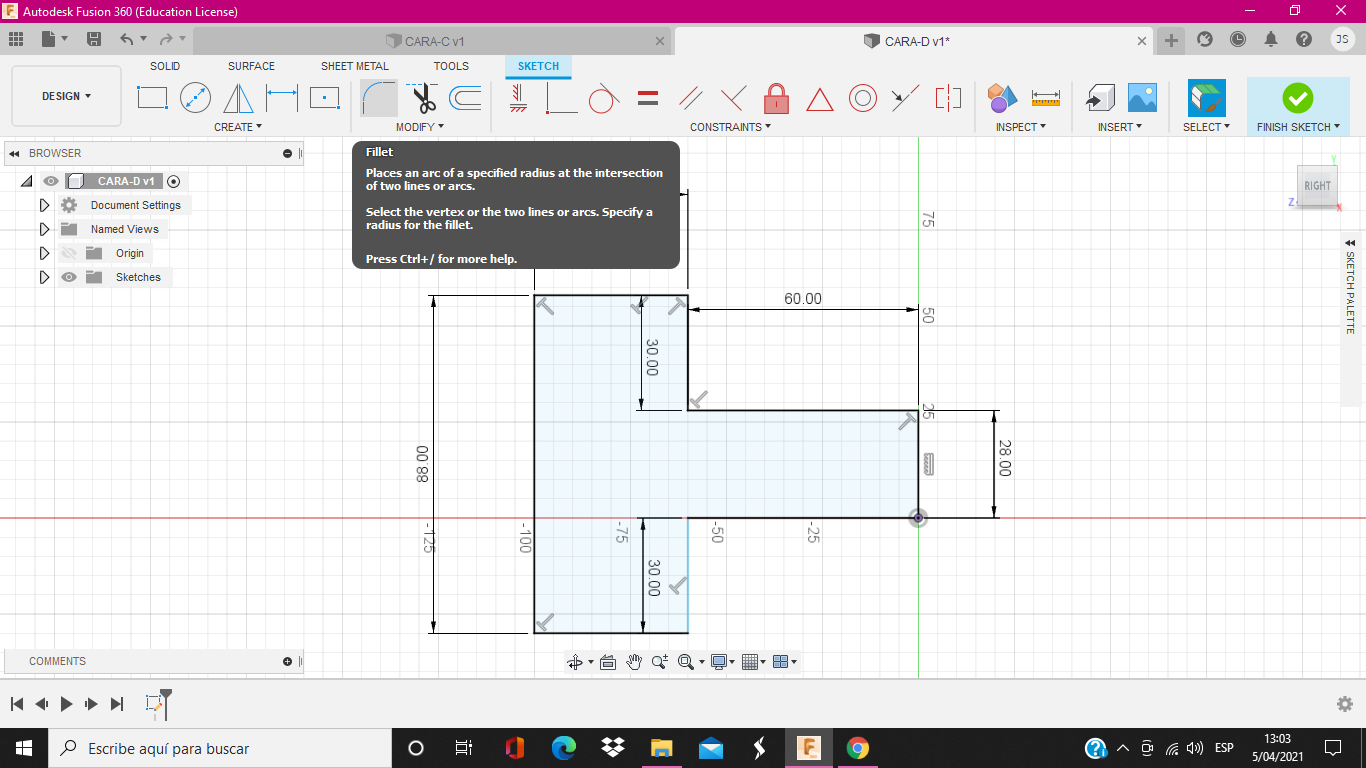Click the RIGHT face of the ViewCube
The image size is (1366, 768).
coord(1317,186)
